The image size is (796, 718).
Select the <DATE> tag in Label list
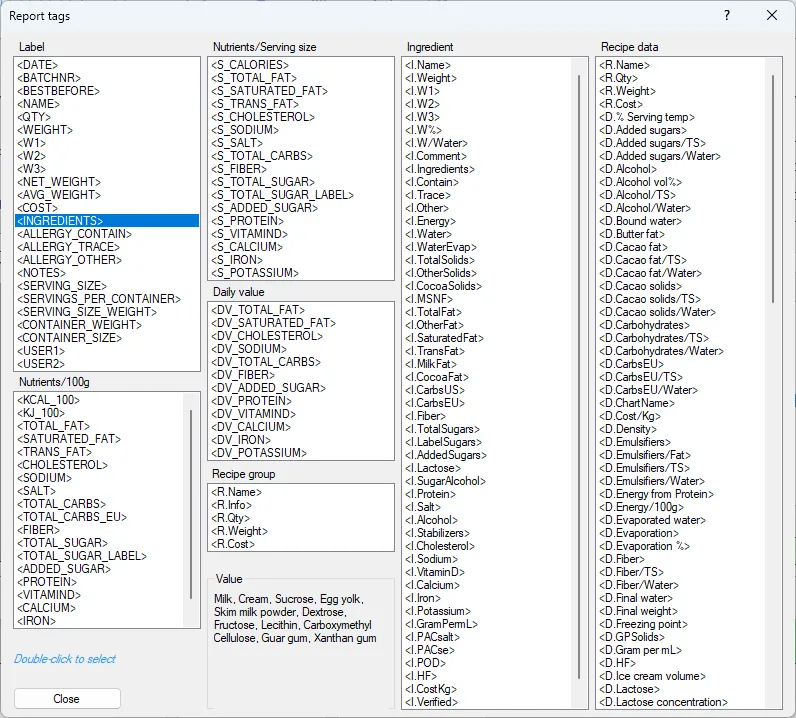point(38,65)
